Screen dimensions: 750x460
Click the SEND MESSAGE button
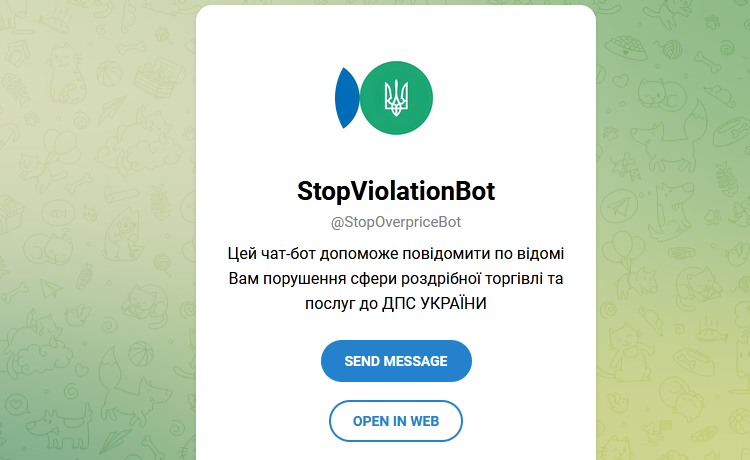tap(396, 361)
